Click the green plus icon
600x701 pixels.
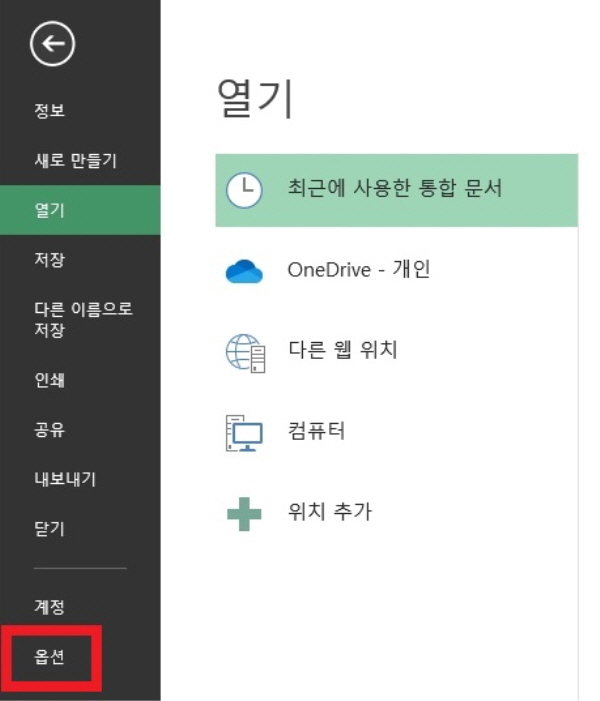[x=244, y=514]
